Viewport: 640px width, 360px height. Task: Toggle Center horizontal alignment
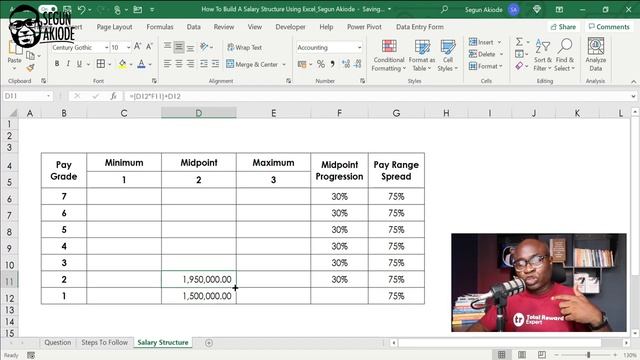click(x=179, y=64)
